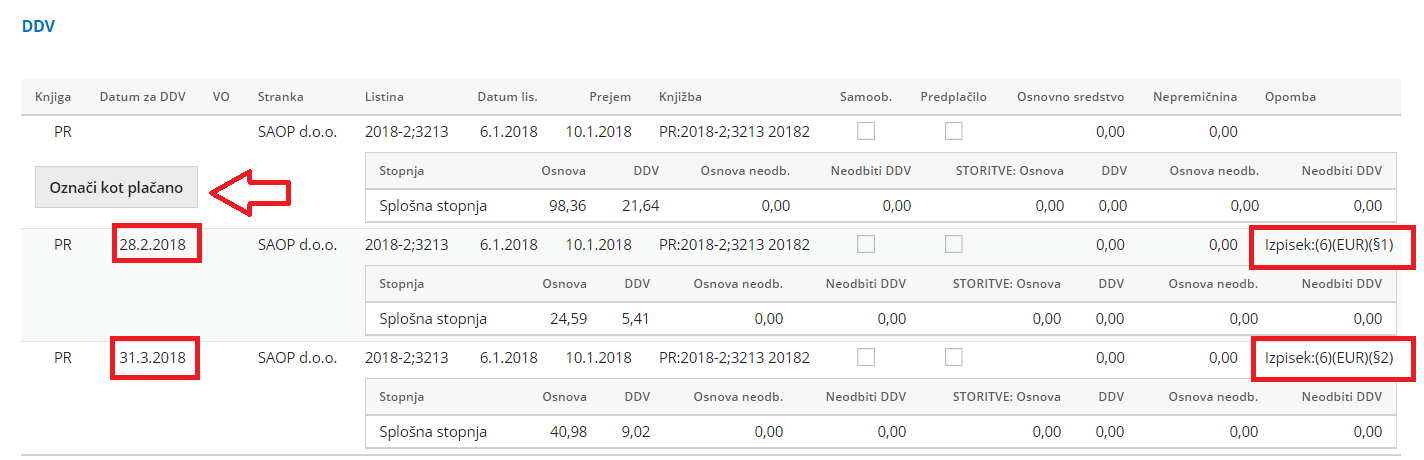
Task: Click the Stranka column header
Action: (x=281, y=97)
